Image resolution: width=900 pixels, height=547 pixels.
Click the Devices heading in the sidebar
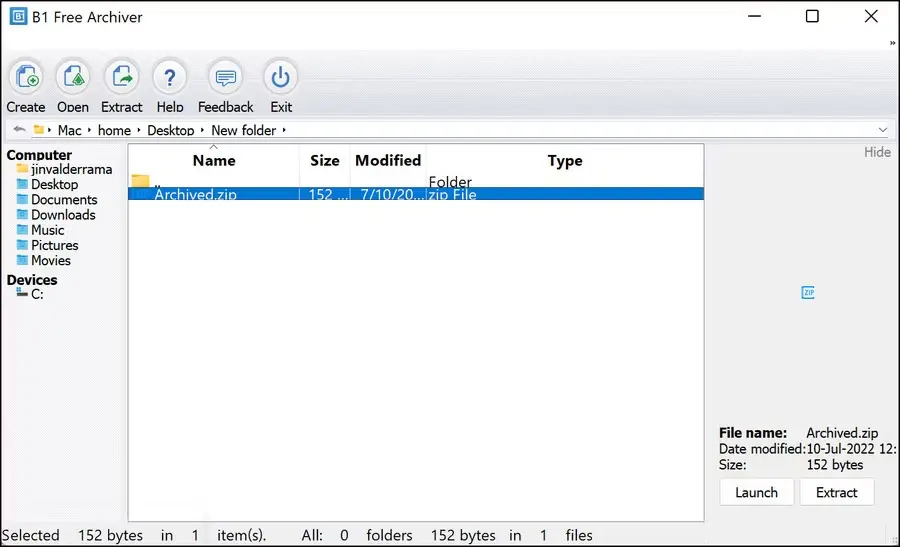(x=32, y=280)
